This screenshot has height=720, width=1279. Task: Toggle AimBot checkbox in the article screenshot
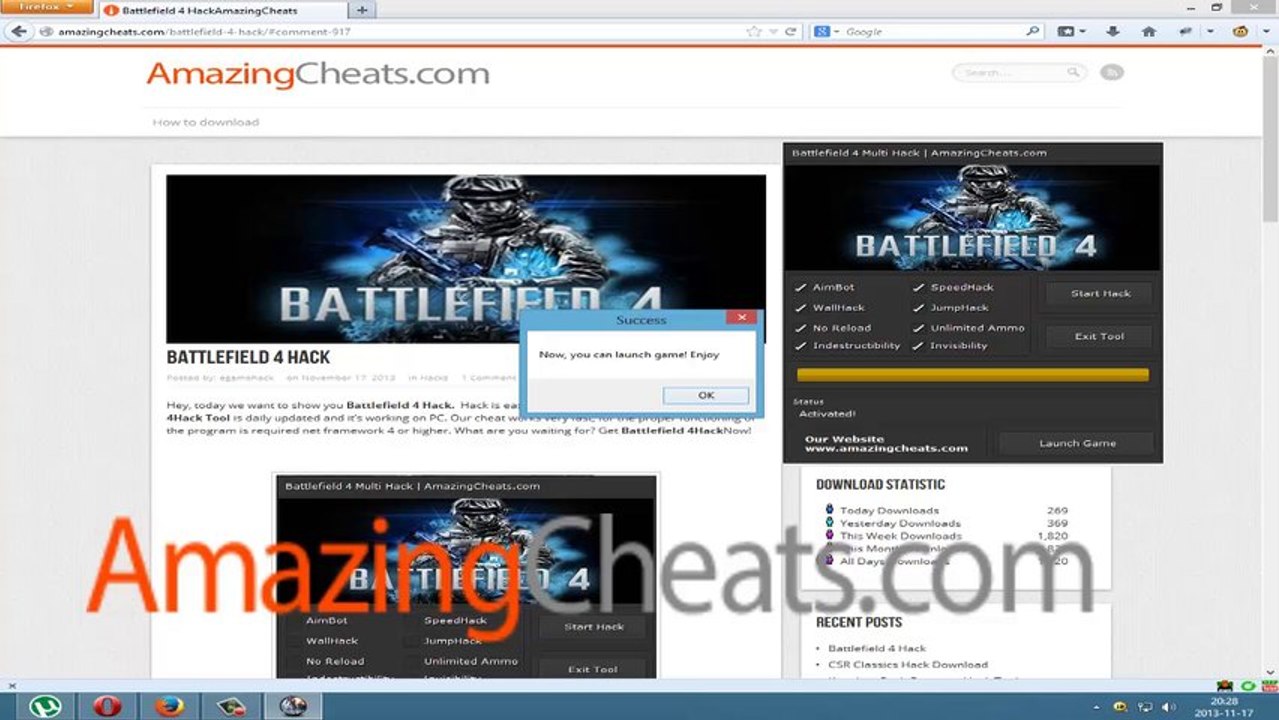coord(294,621)
